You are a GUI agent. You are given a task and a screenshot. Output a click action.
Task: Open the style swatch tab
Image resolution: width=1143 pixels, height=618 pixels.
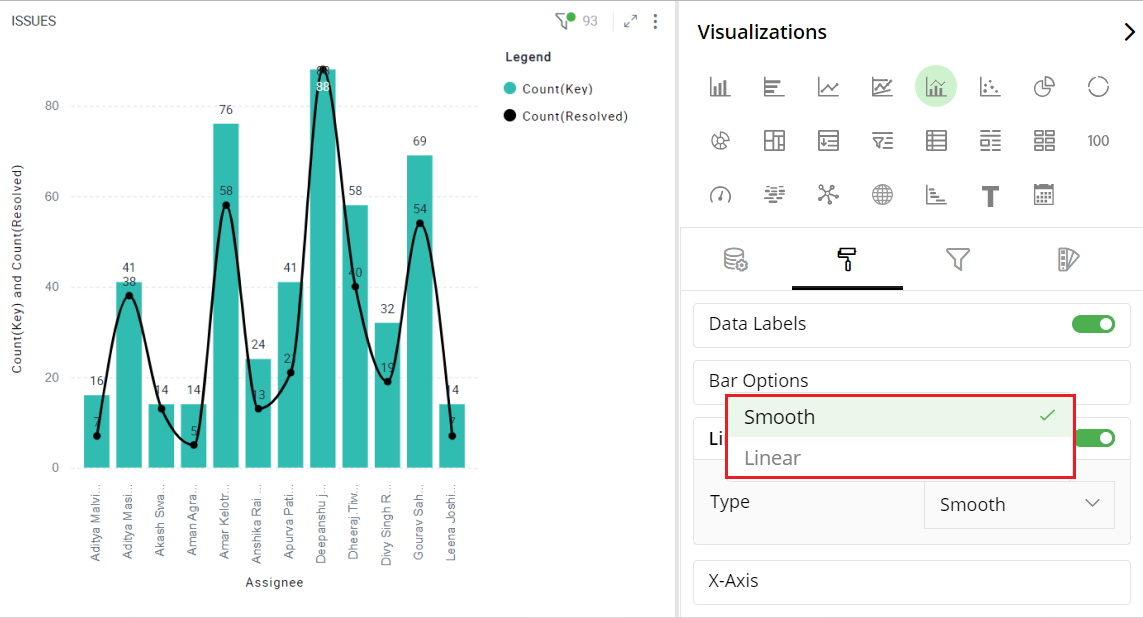pos(1068,259)
